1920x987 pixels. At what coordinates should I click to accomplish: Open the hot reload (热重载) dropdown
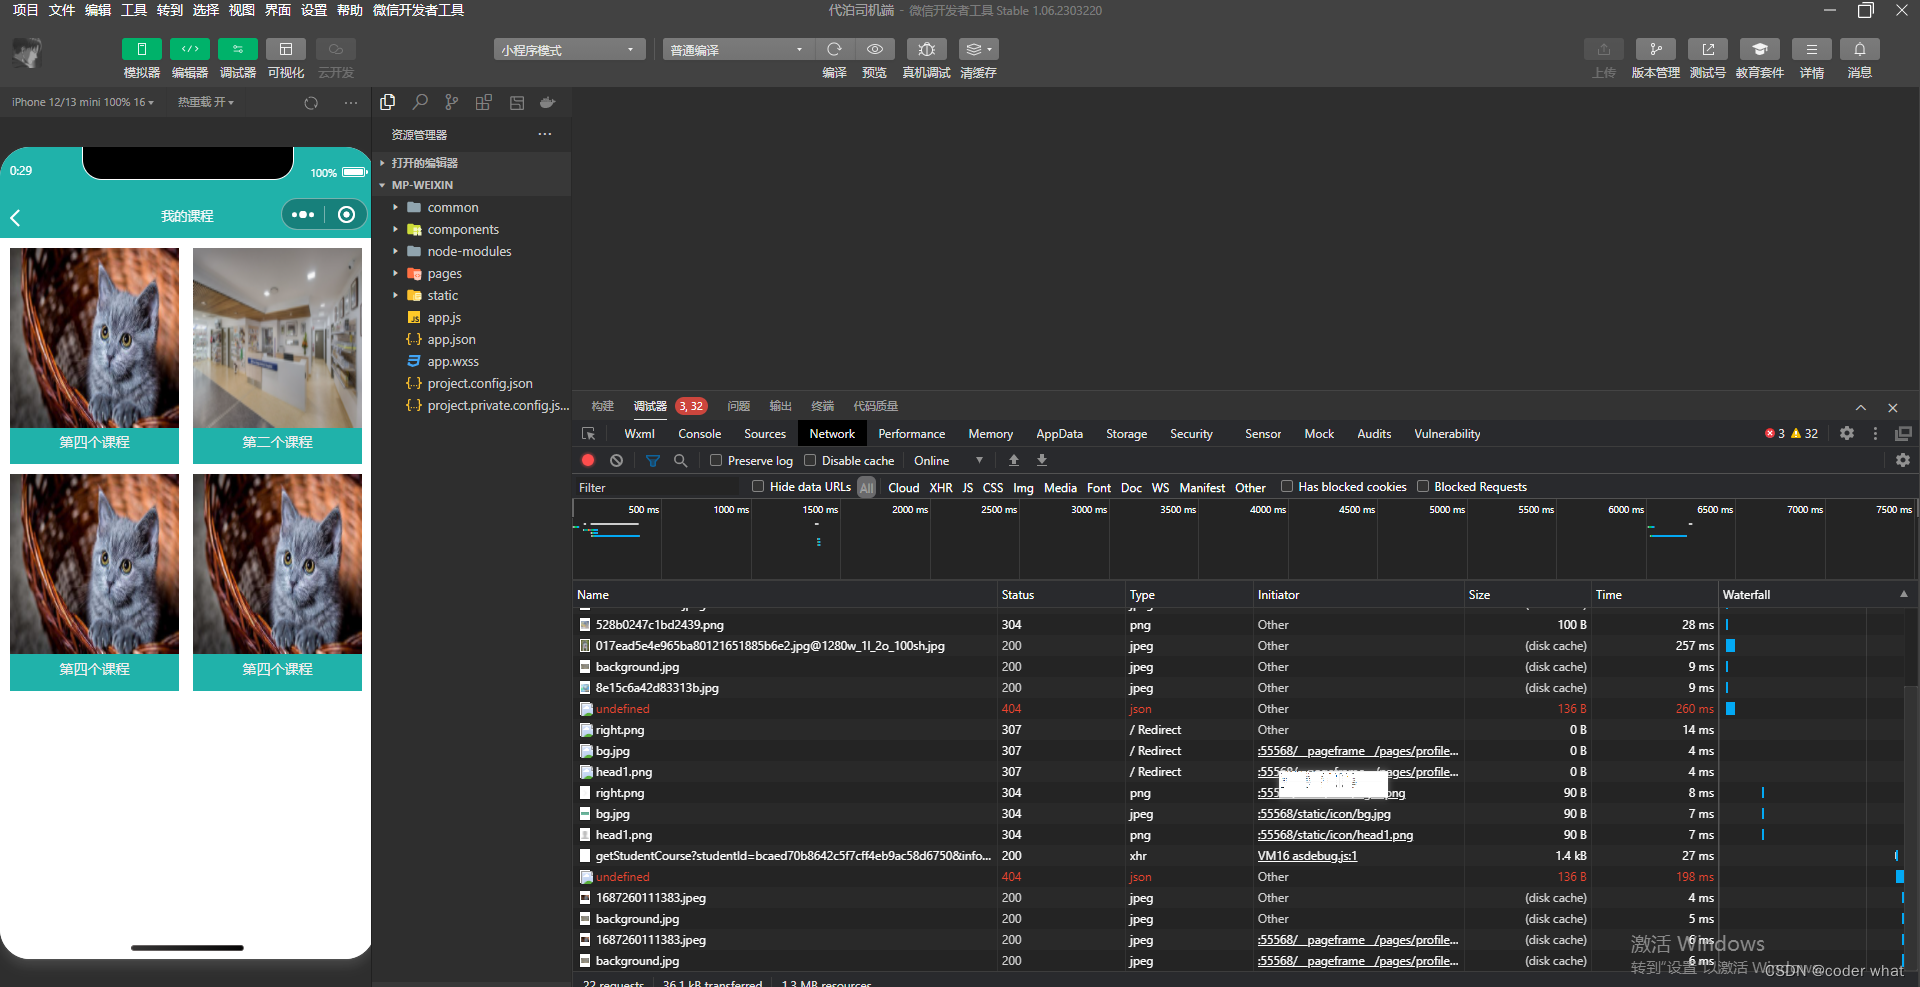pyautogui.click(x=205, y=102)
